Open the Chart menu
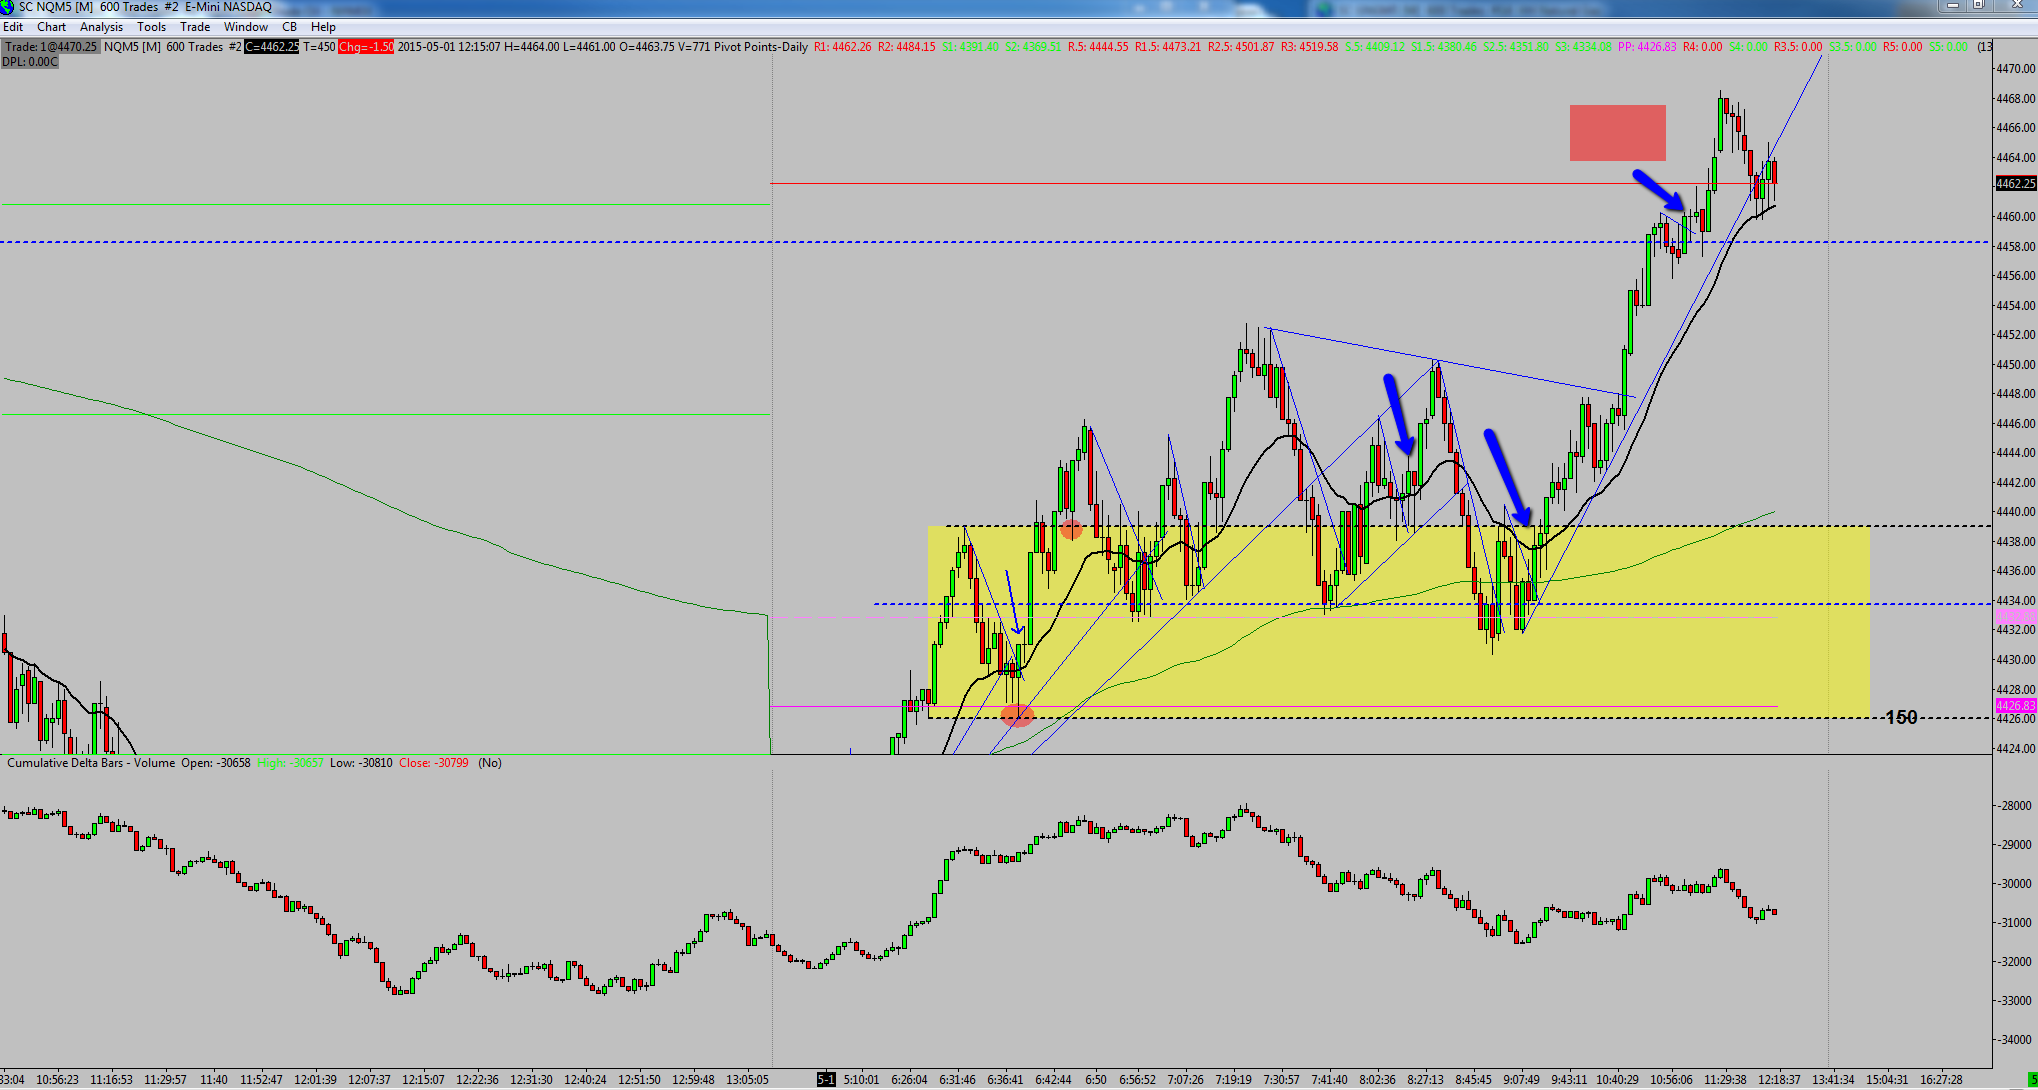The height and width of the screenshot is (1090, 2038). (x=51, y=27)
